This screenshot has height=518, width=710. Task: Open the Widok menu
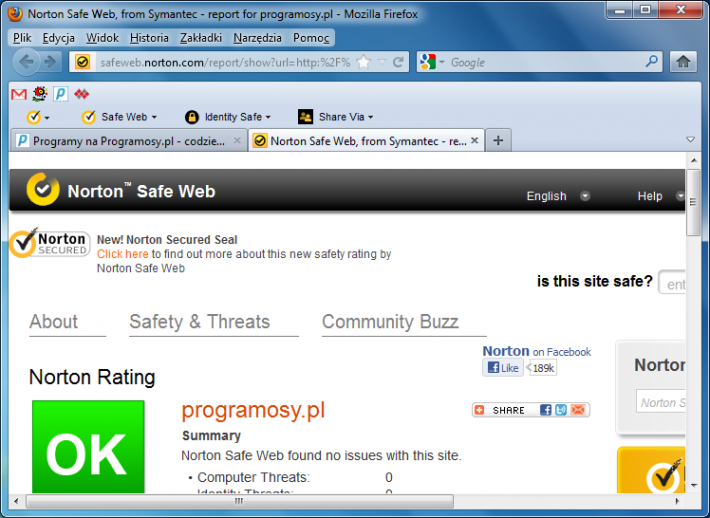102,38
